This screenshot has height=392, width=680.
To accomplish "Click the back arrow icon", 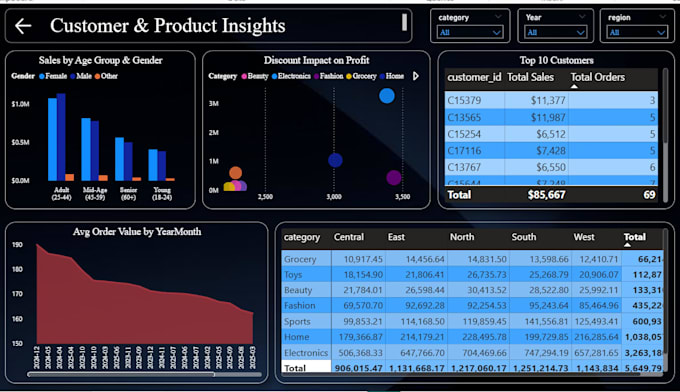I will [x=23, y=26].
